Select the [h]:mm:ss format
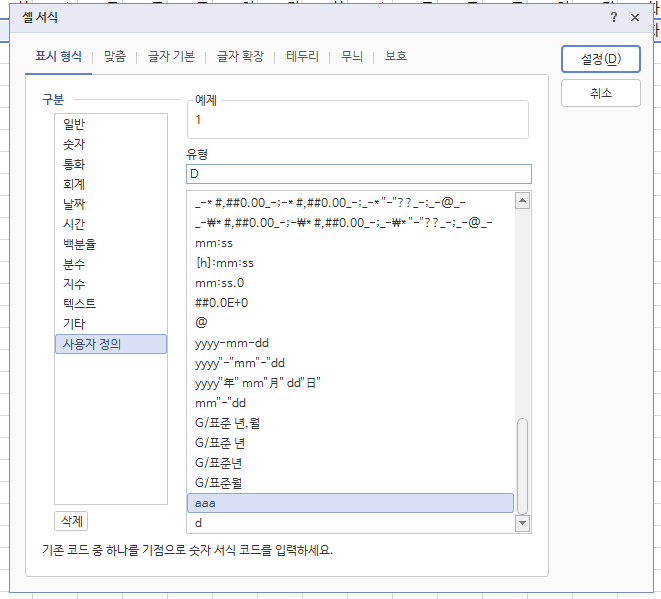661x599 pixels. tap(350, 263)
